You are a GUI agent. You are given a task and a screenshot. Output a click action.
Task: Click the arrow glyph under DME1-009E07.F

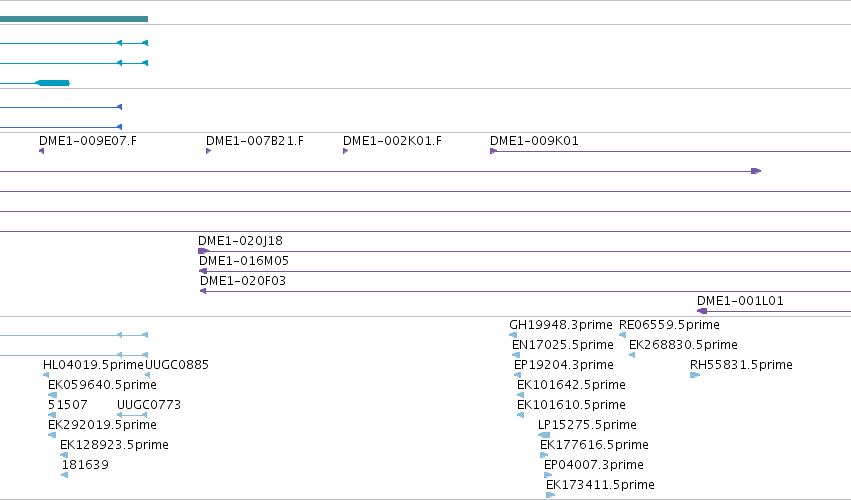(41, 151)
